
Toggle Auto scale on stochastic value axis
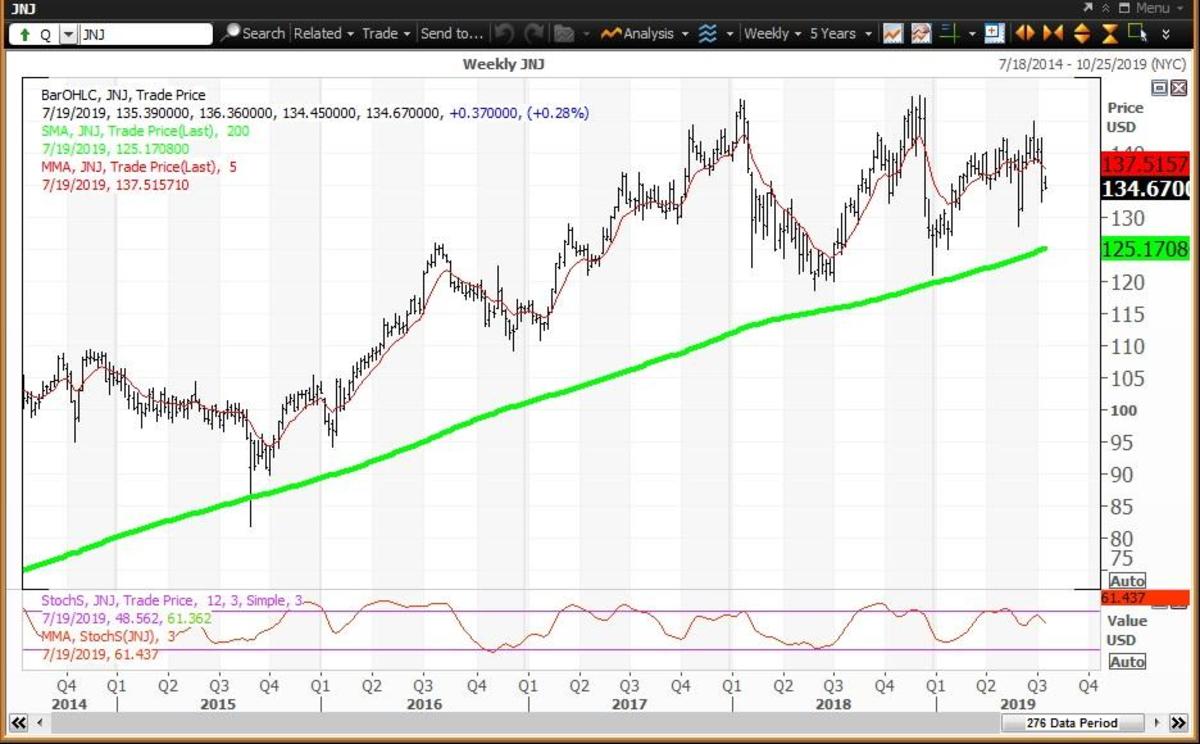click(x=1127, y=662)
